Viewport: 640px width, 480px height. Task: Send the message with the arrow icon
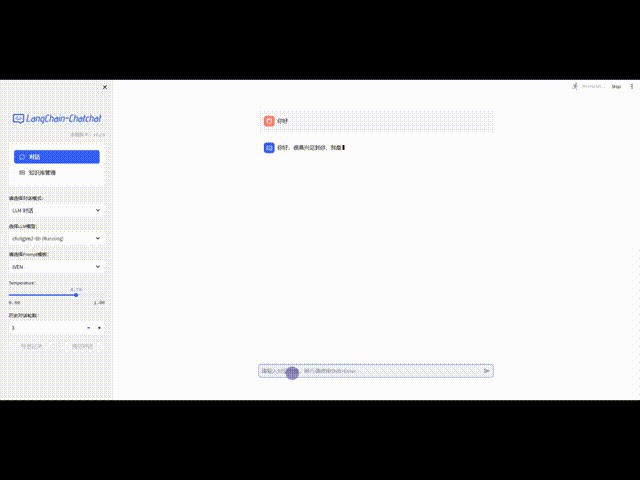click(487, 371)
